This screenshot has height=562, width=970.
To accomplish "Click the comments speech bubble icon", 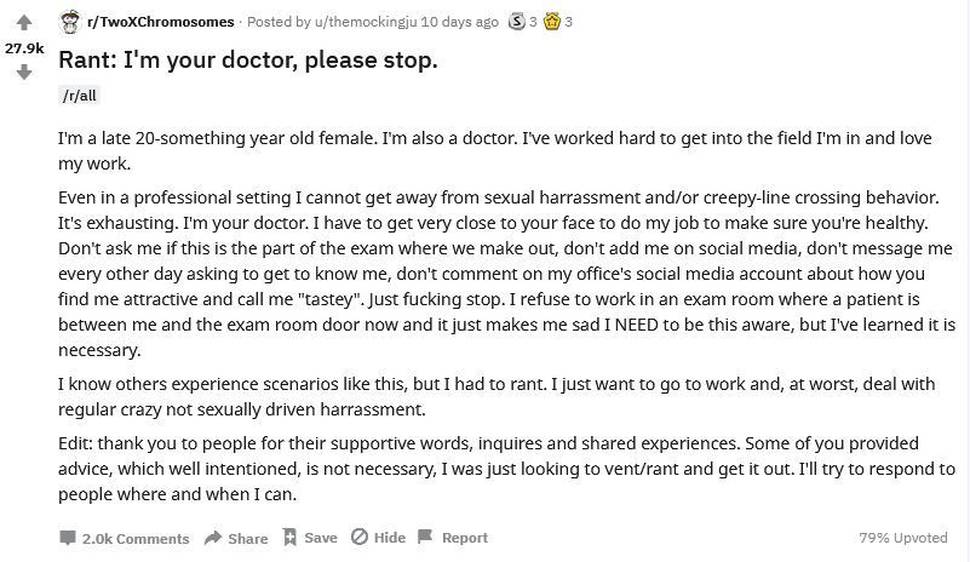I will coord(67,538).
